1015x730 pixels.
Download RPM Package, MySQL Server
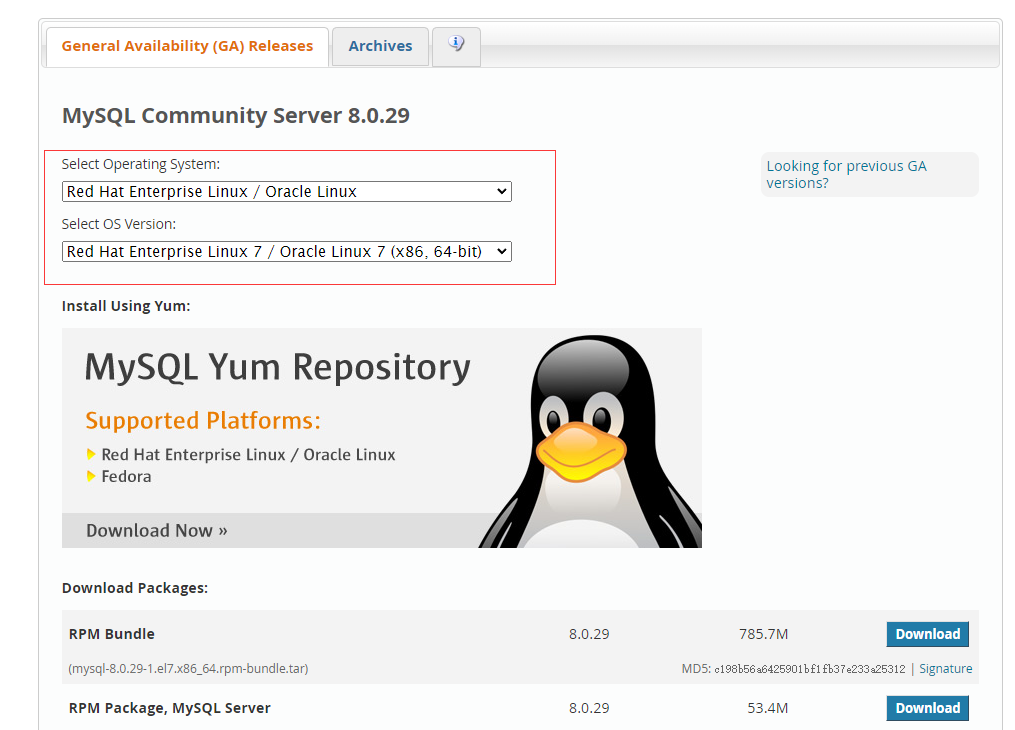(x=927, y=708)
